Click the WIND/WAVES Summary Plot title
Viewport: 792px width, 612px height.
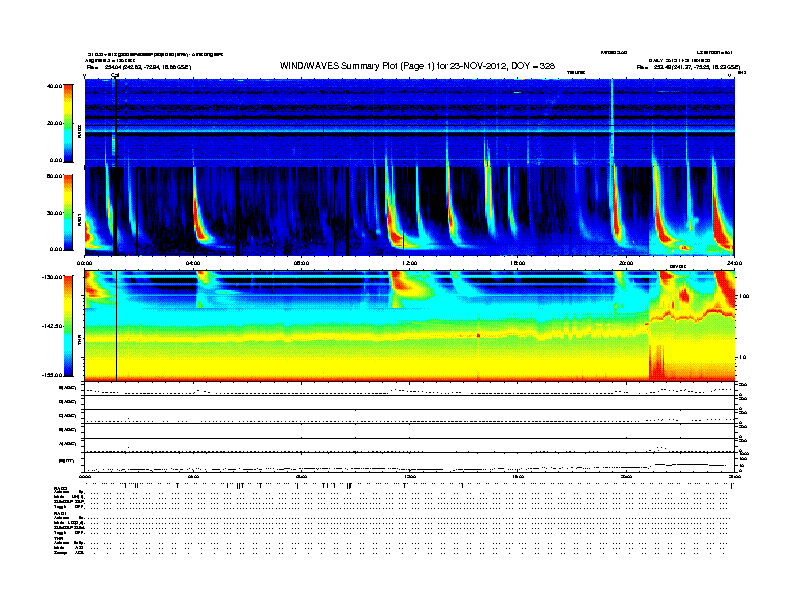pyautogui.click(x=417, y=66)
